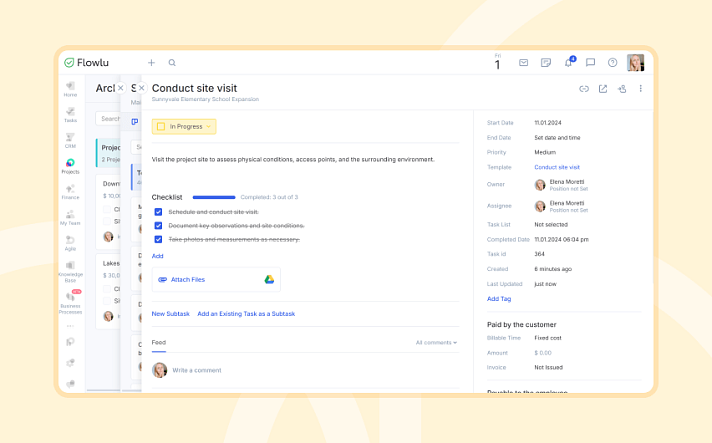712x443 pixels.
Task: Open the user profile avatar
Action: pyautogui.click(x=635, y=63)
